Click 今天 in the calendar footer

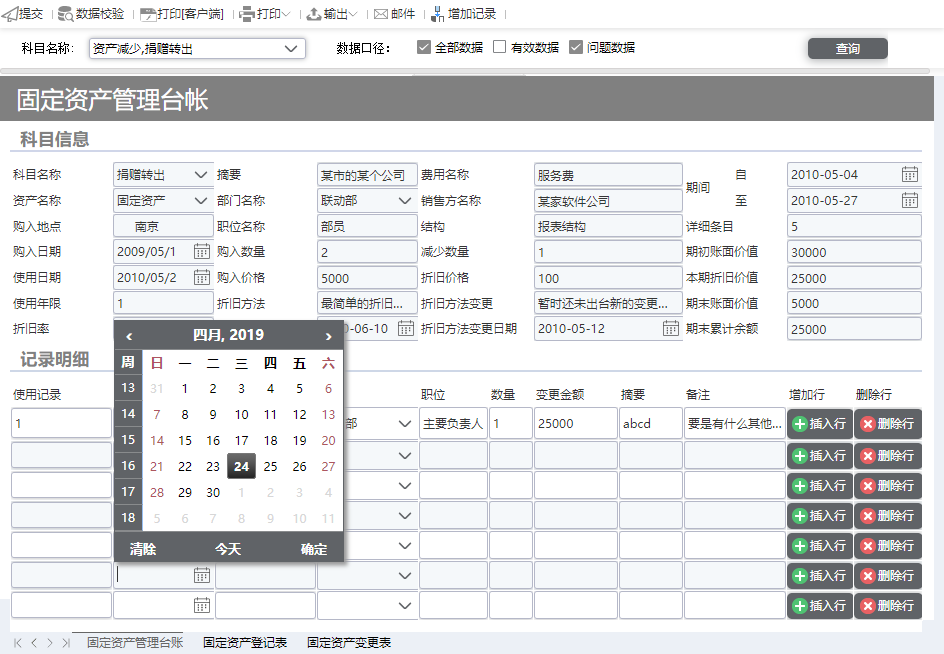pos(228,549)
